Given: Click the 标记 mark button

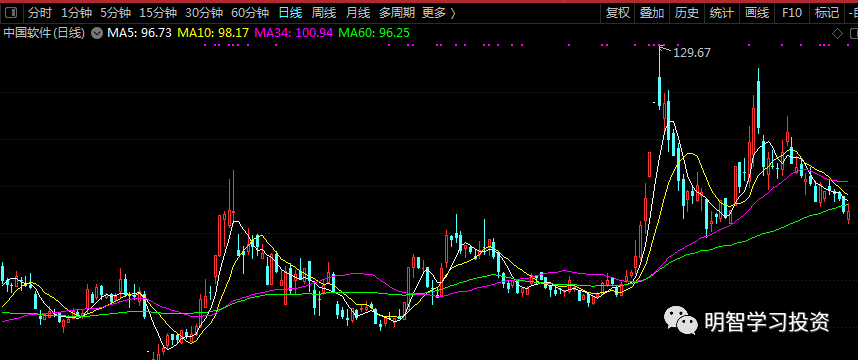Looking at the screenshot, I should coord(826,13).
